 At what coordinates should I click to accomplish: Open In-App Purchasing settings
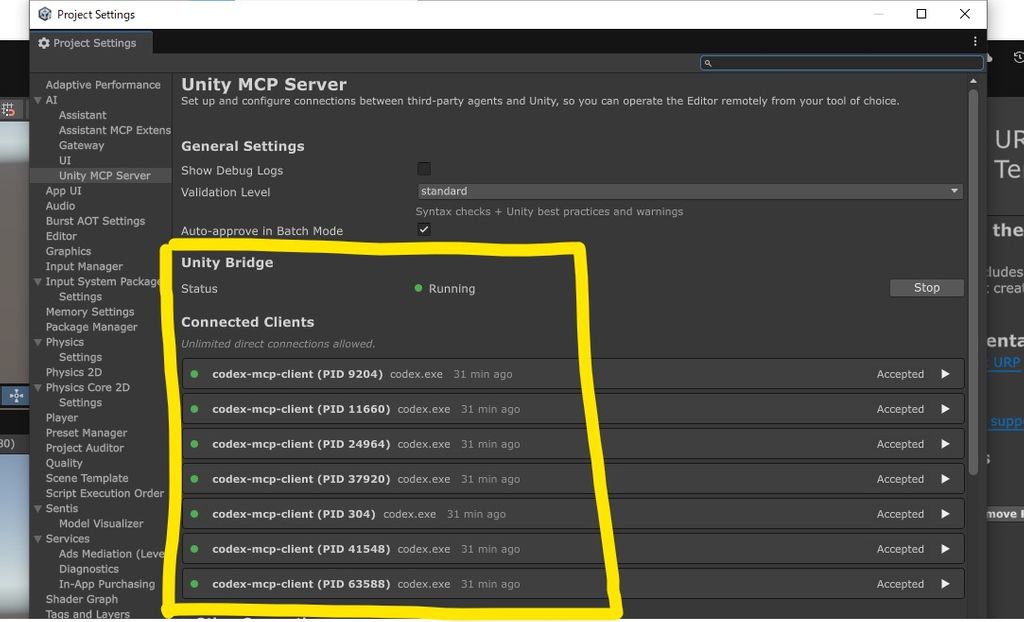click(x=107, y=584)
